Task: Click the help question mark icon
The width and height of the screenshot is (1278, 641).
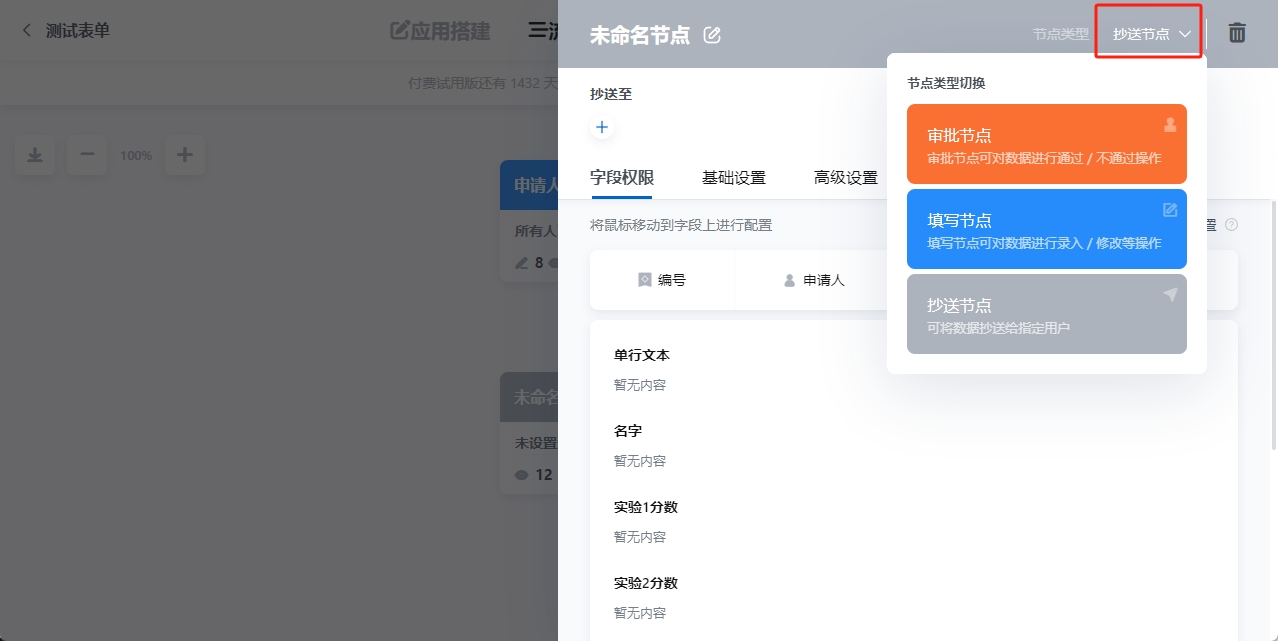Action: click(x=1231, y=225)
